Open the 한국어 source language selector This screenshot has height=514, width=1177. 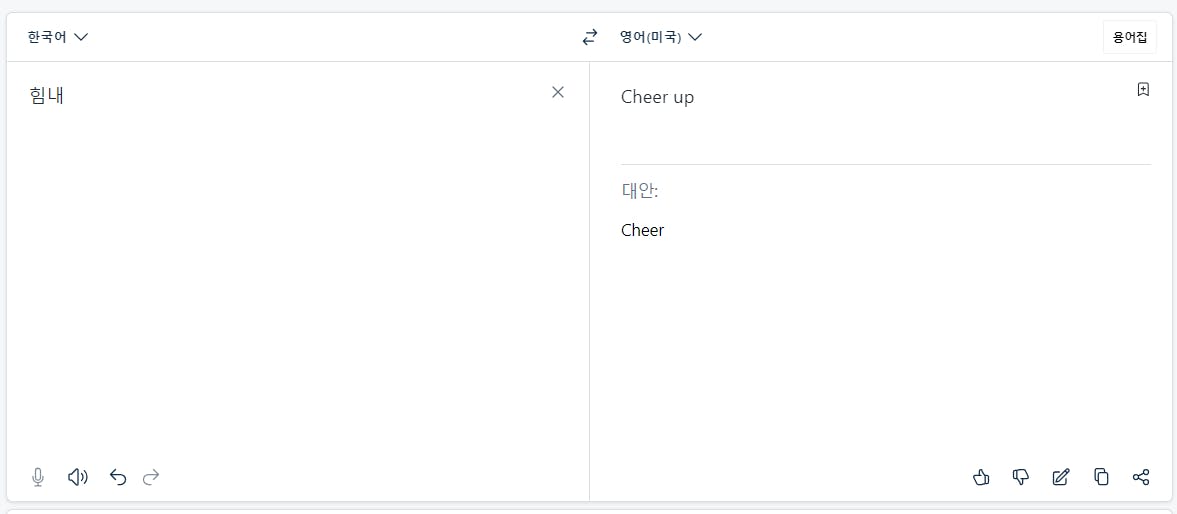click(48, 37)
